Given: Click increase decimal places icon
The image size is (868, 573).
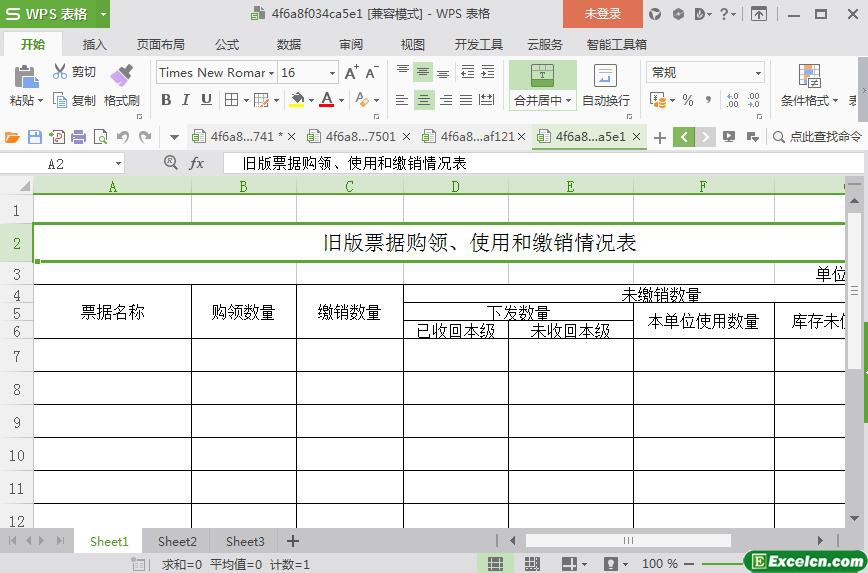Looking at the screenshot, I should tap(732, 100).
